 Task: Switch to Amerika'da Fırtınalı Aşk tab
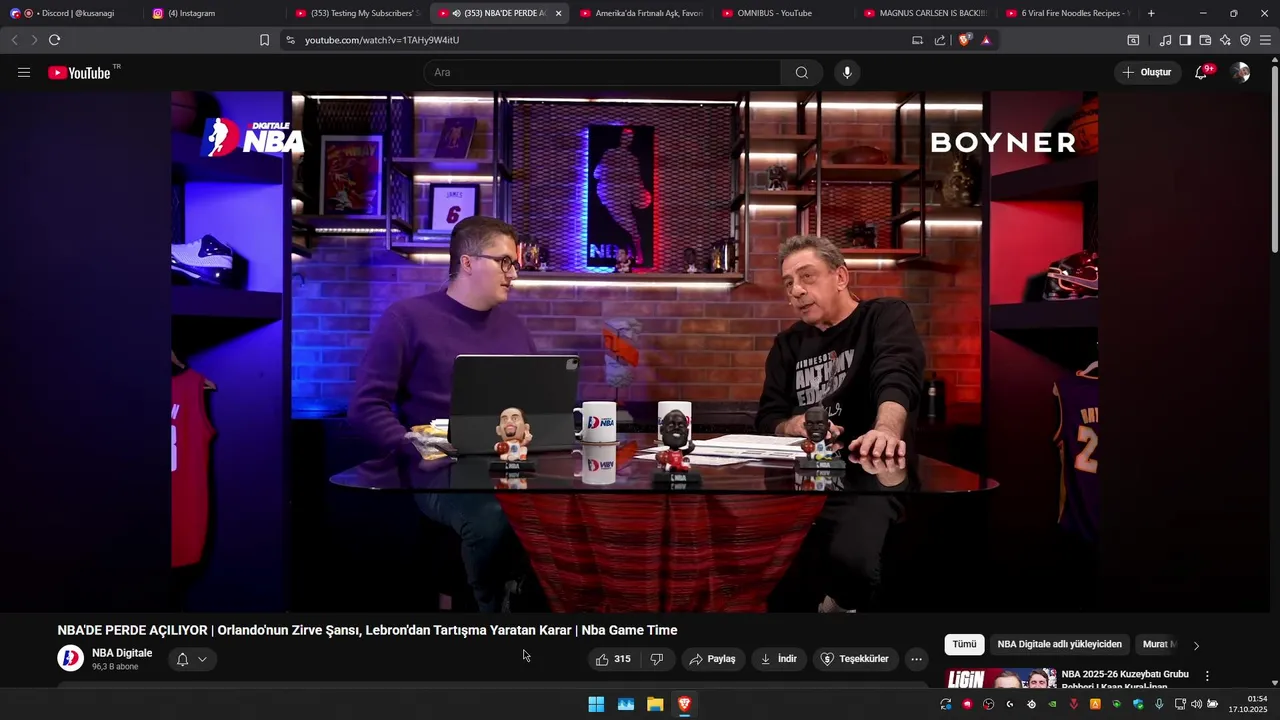coord(642,13)
